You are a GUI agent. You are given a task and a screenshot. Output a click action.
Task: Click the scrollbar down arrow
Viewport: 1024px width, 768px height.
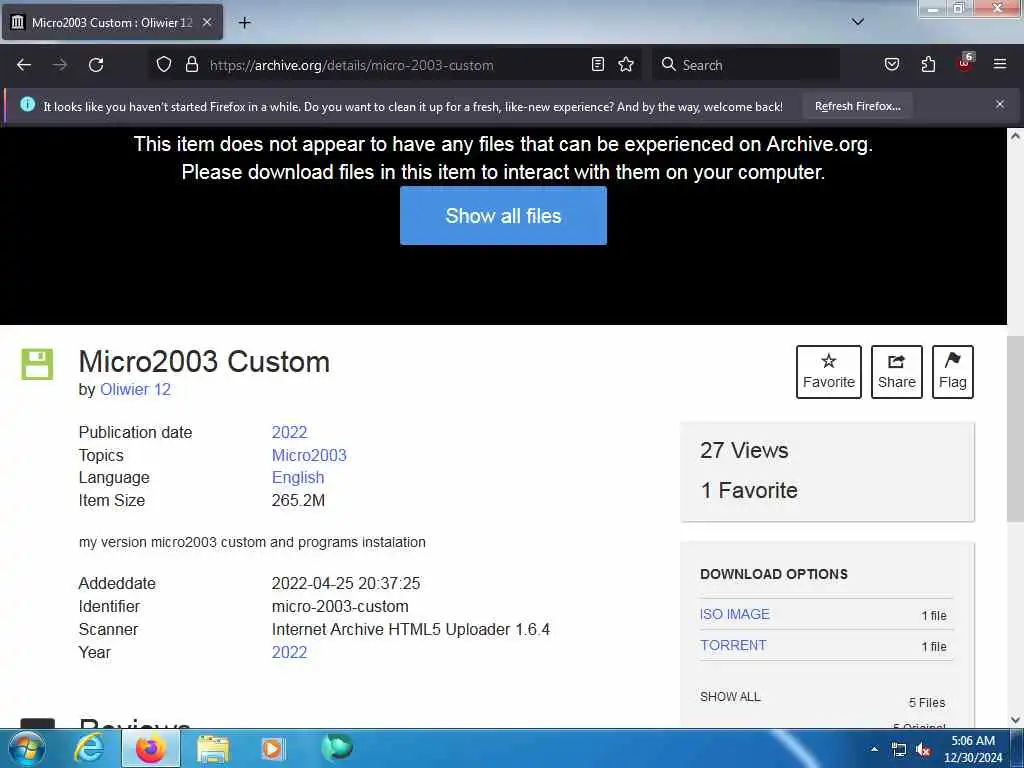point(1015,720)
